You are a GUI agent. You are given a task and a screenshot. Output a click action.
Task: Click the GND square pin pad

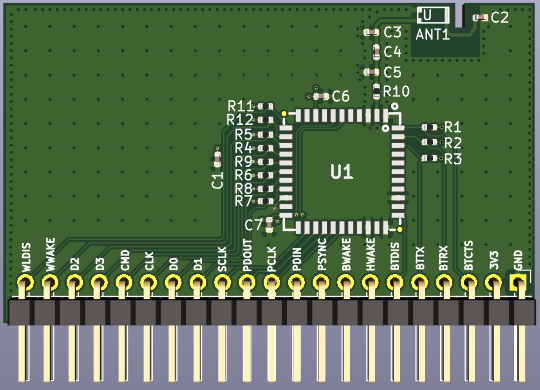pyautogui.click(x=518, y=282)
